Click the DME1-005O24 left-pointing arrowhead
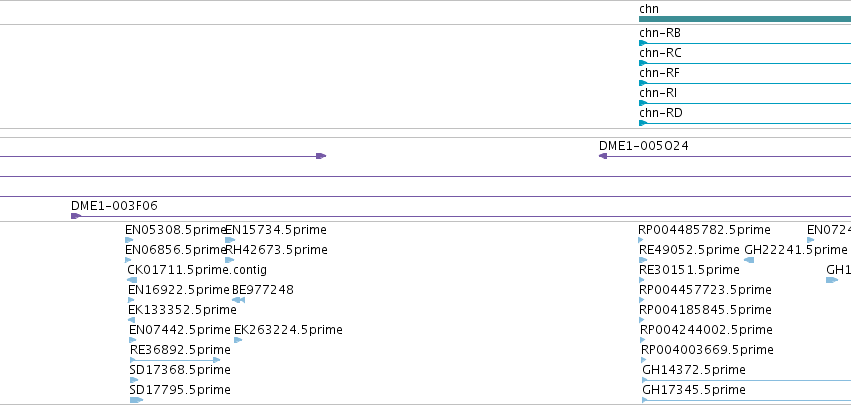 [x=602, y=156]
